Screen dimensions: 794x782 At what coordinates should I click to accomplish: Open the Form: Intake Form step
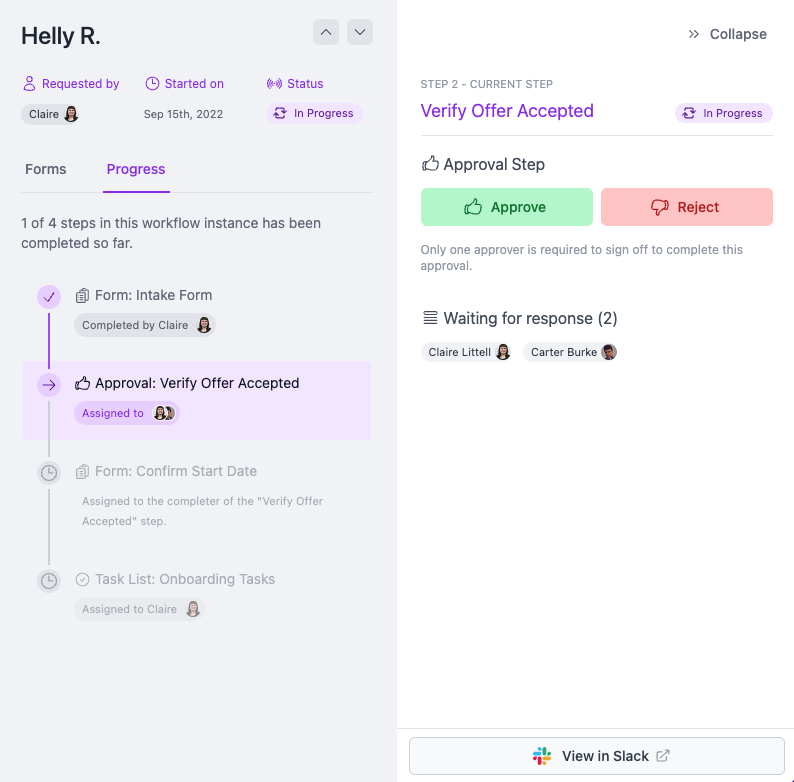153,296
